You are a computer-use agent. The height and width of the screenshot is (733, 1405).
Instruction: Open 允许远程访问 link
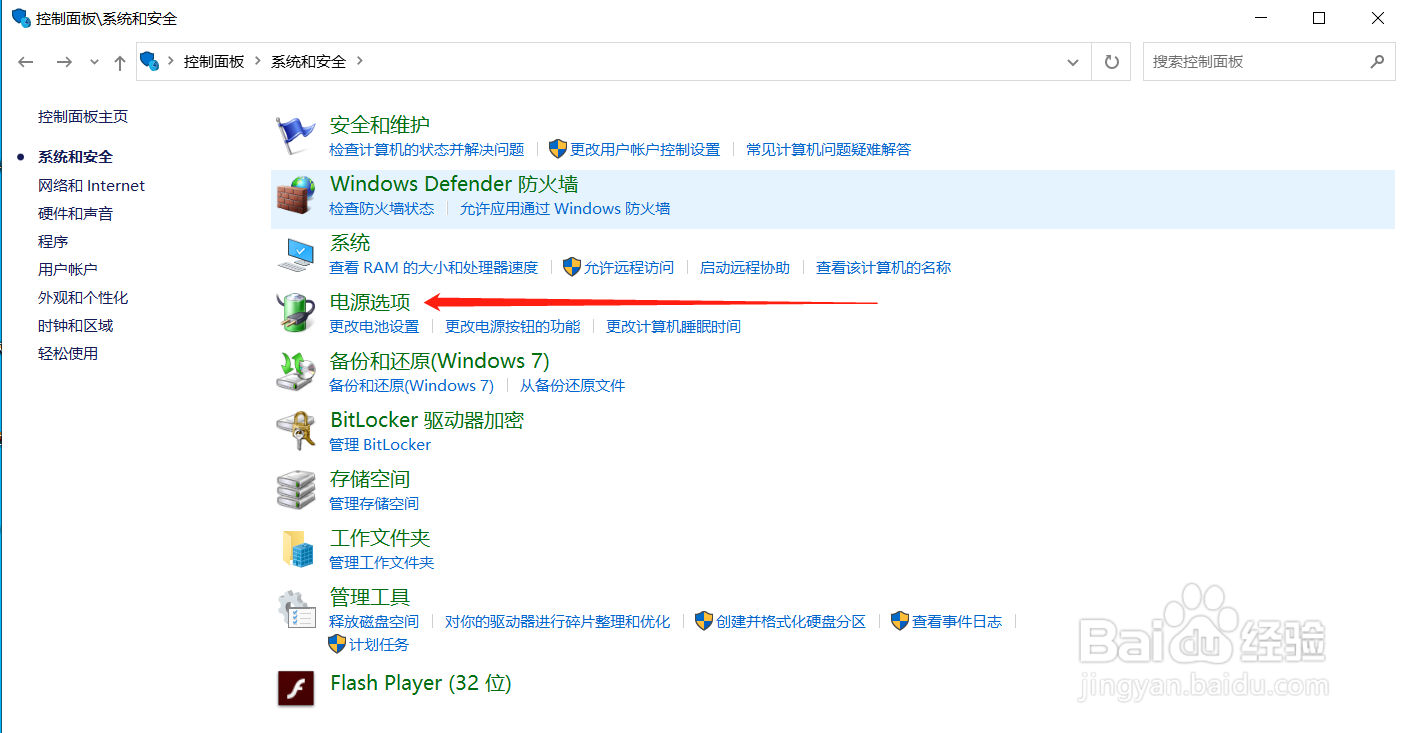tap(629, 268)
